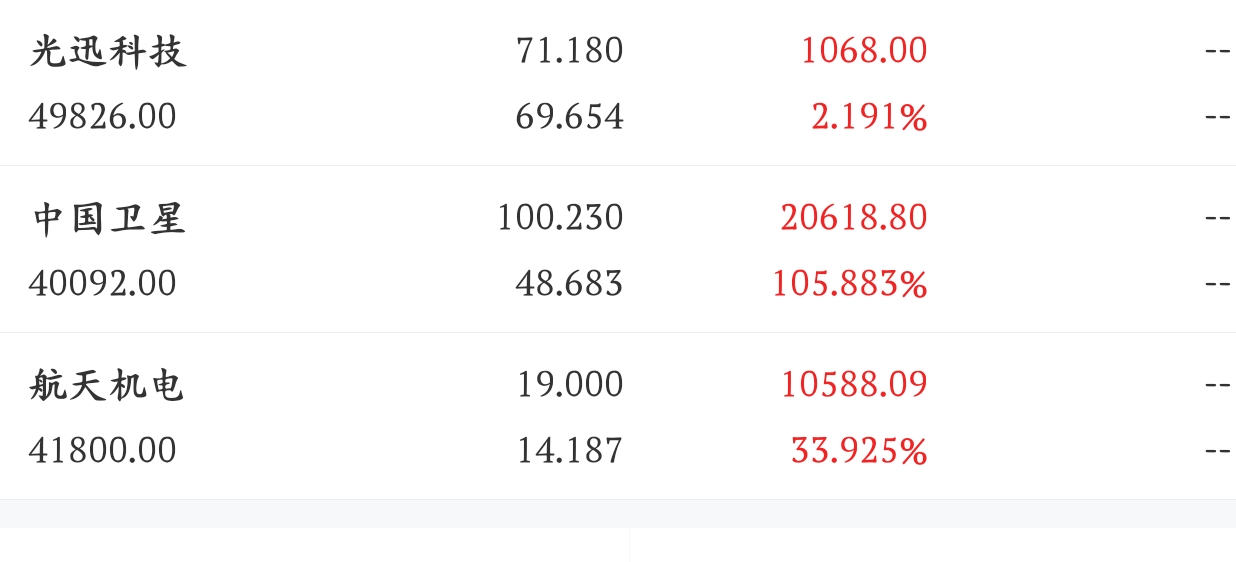Screen dimensions: 1236x562
Task: Select the 71.180 price value
Action: pyautogui.click(x=569, y=51)
